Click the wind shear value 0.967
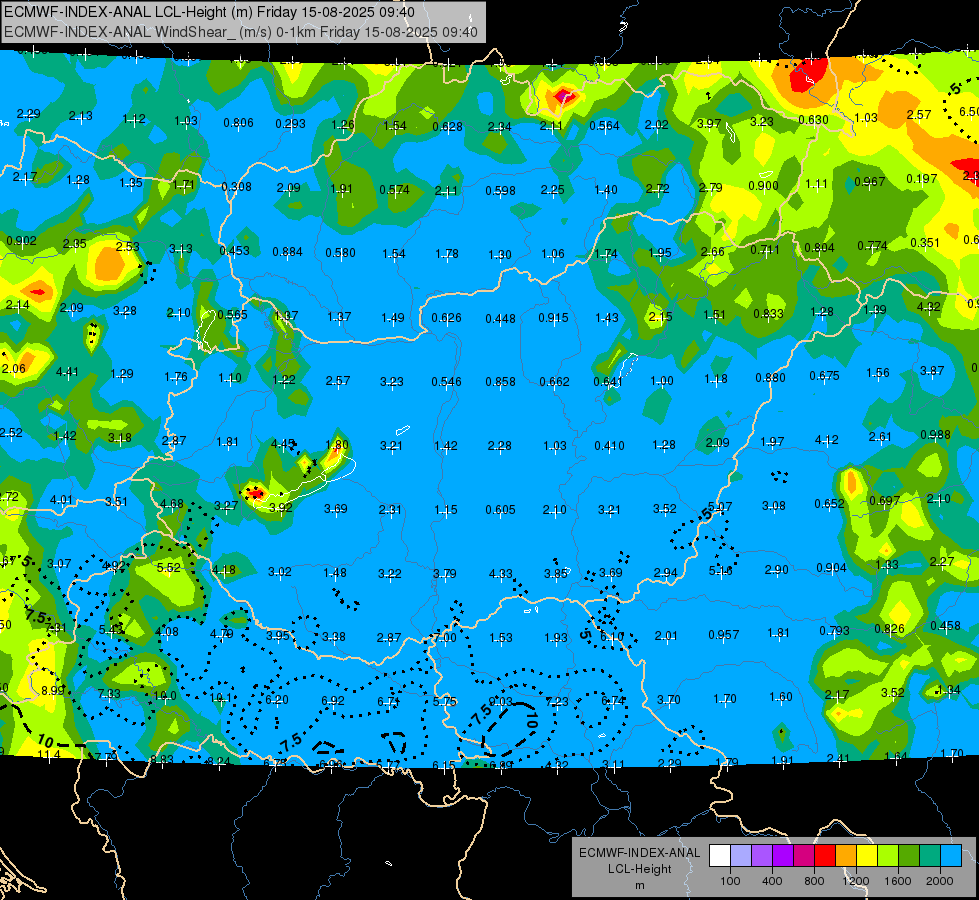This screenshot has height=900, width=979. point(870,182)
